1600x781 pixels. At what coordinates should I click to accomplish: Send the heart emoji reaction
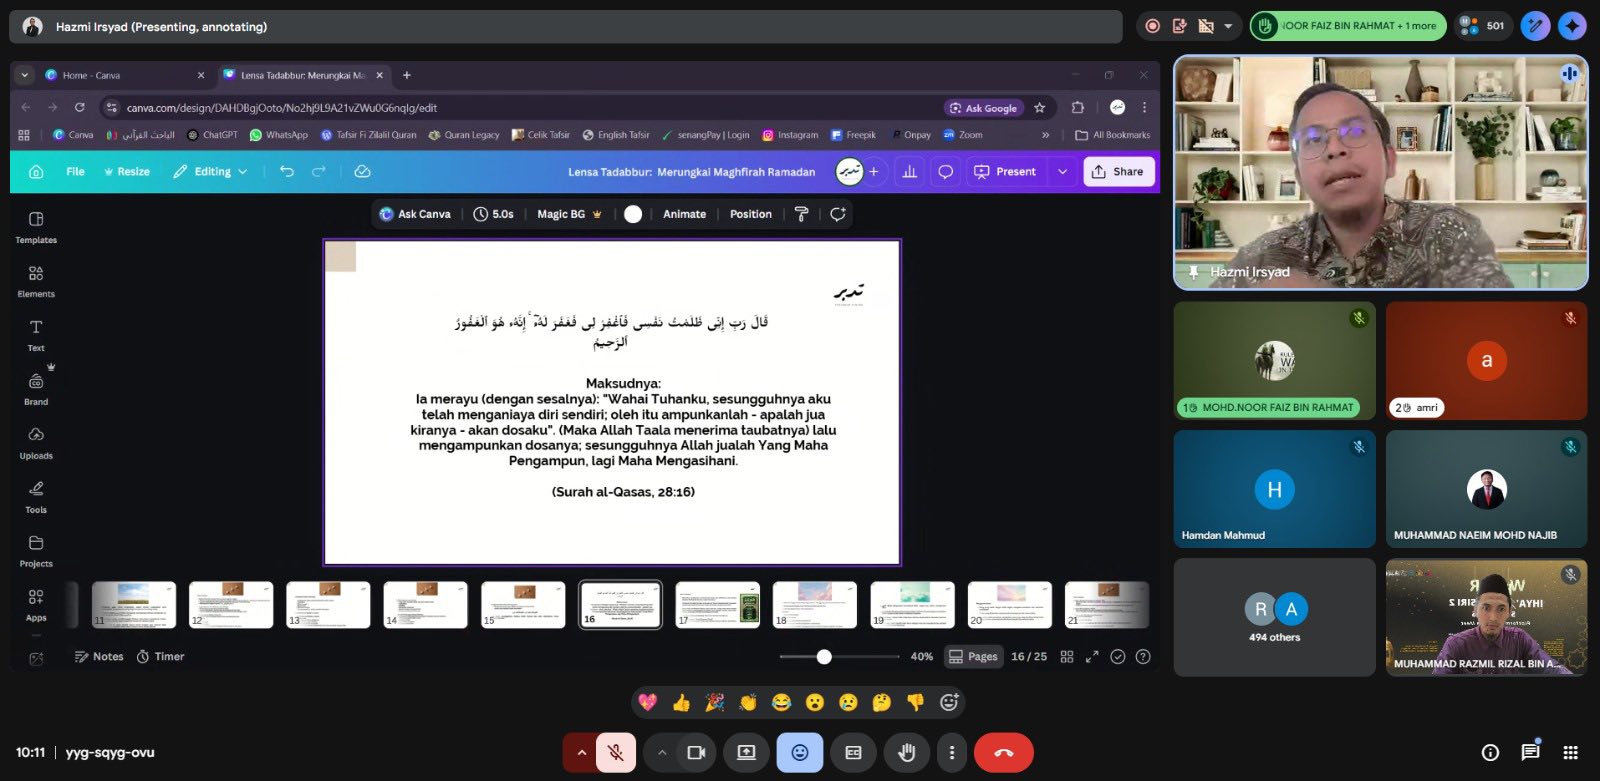(x=648, y=703)
